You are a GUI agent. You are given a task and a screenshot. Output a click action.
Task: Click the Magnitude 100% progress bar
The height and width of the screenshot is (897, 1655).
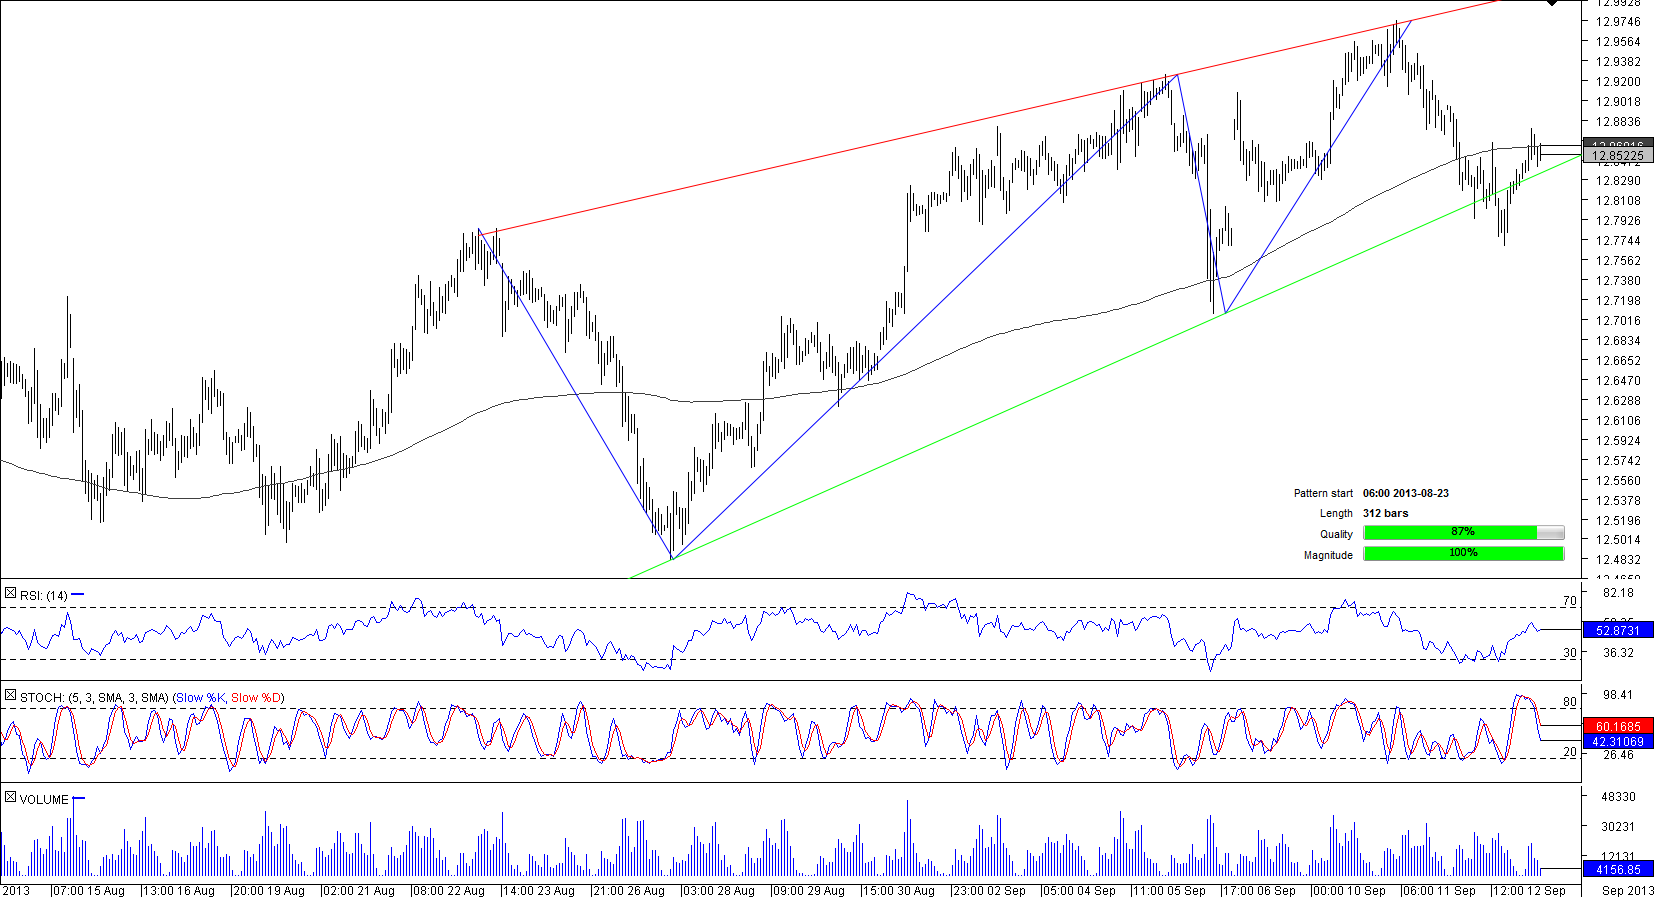[1464, 554]
